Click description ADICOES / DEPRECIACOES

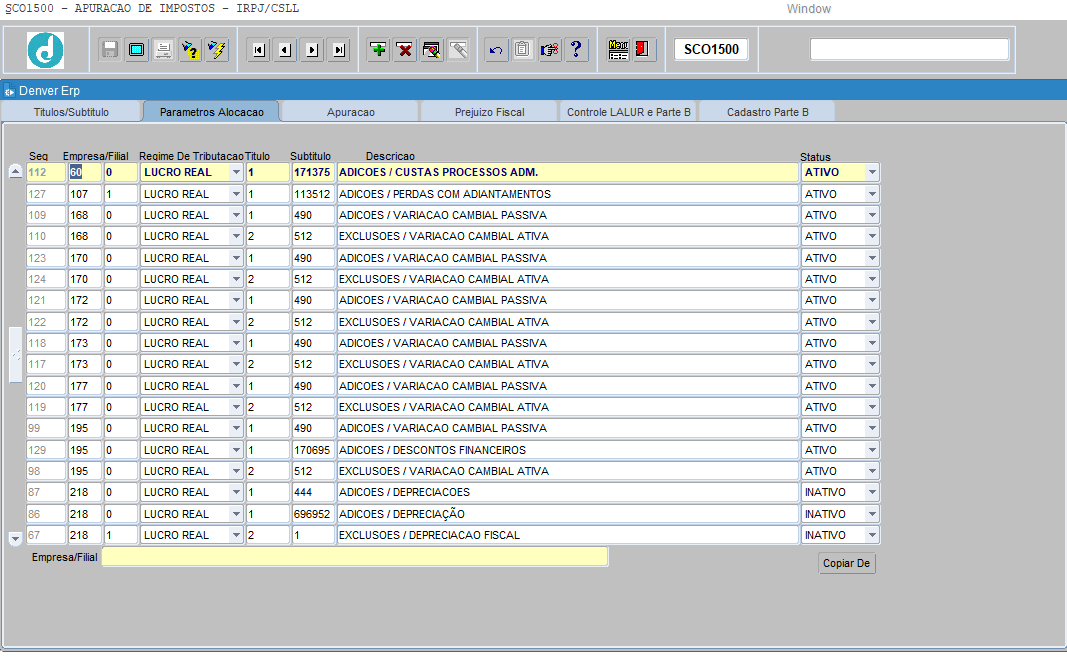[x=568, y=492]
